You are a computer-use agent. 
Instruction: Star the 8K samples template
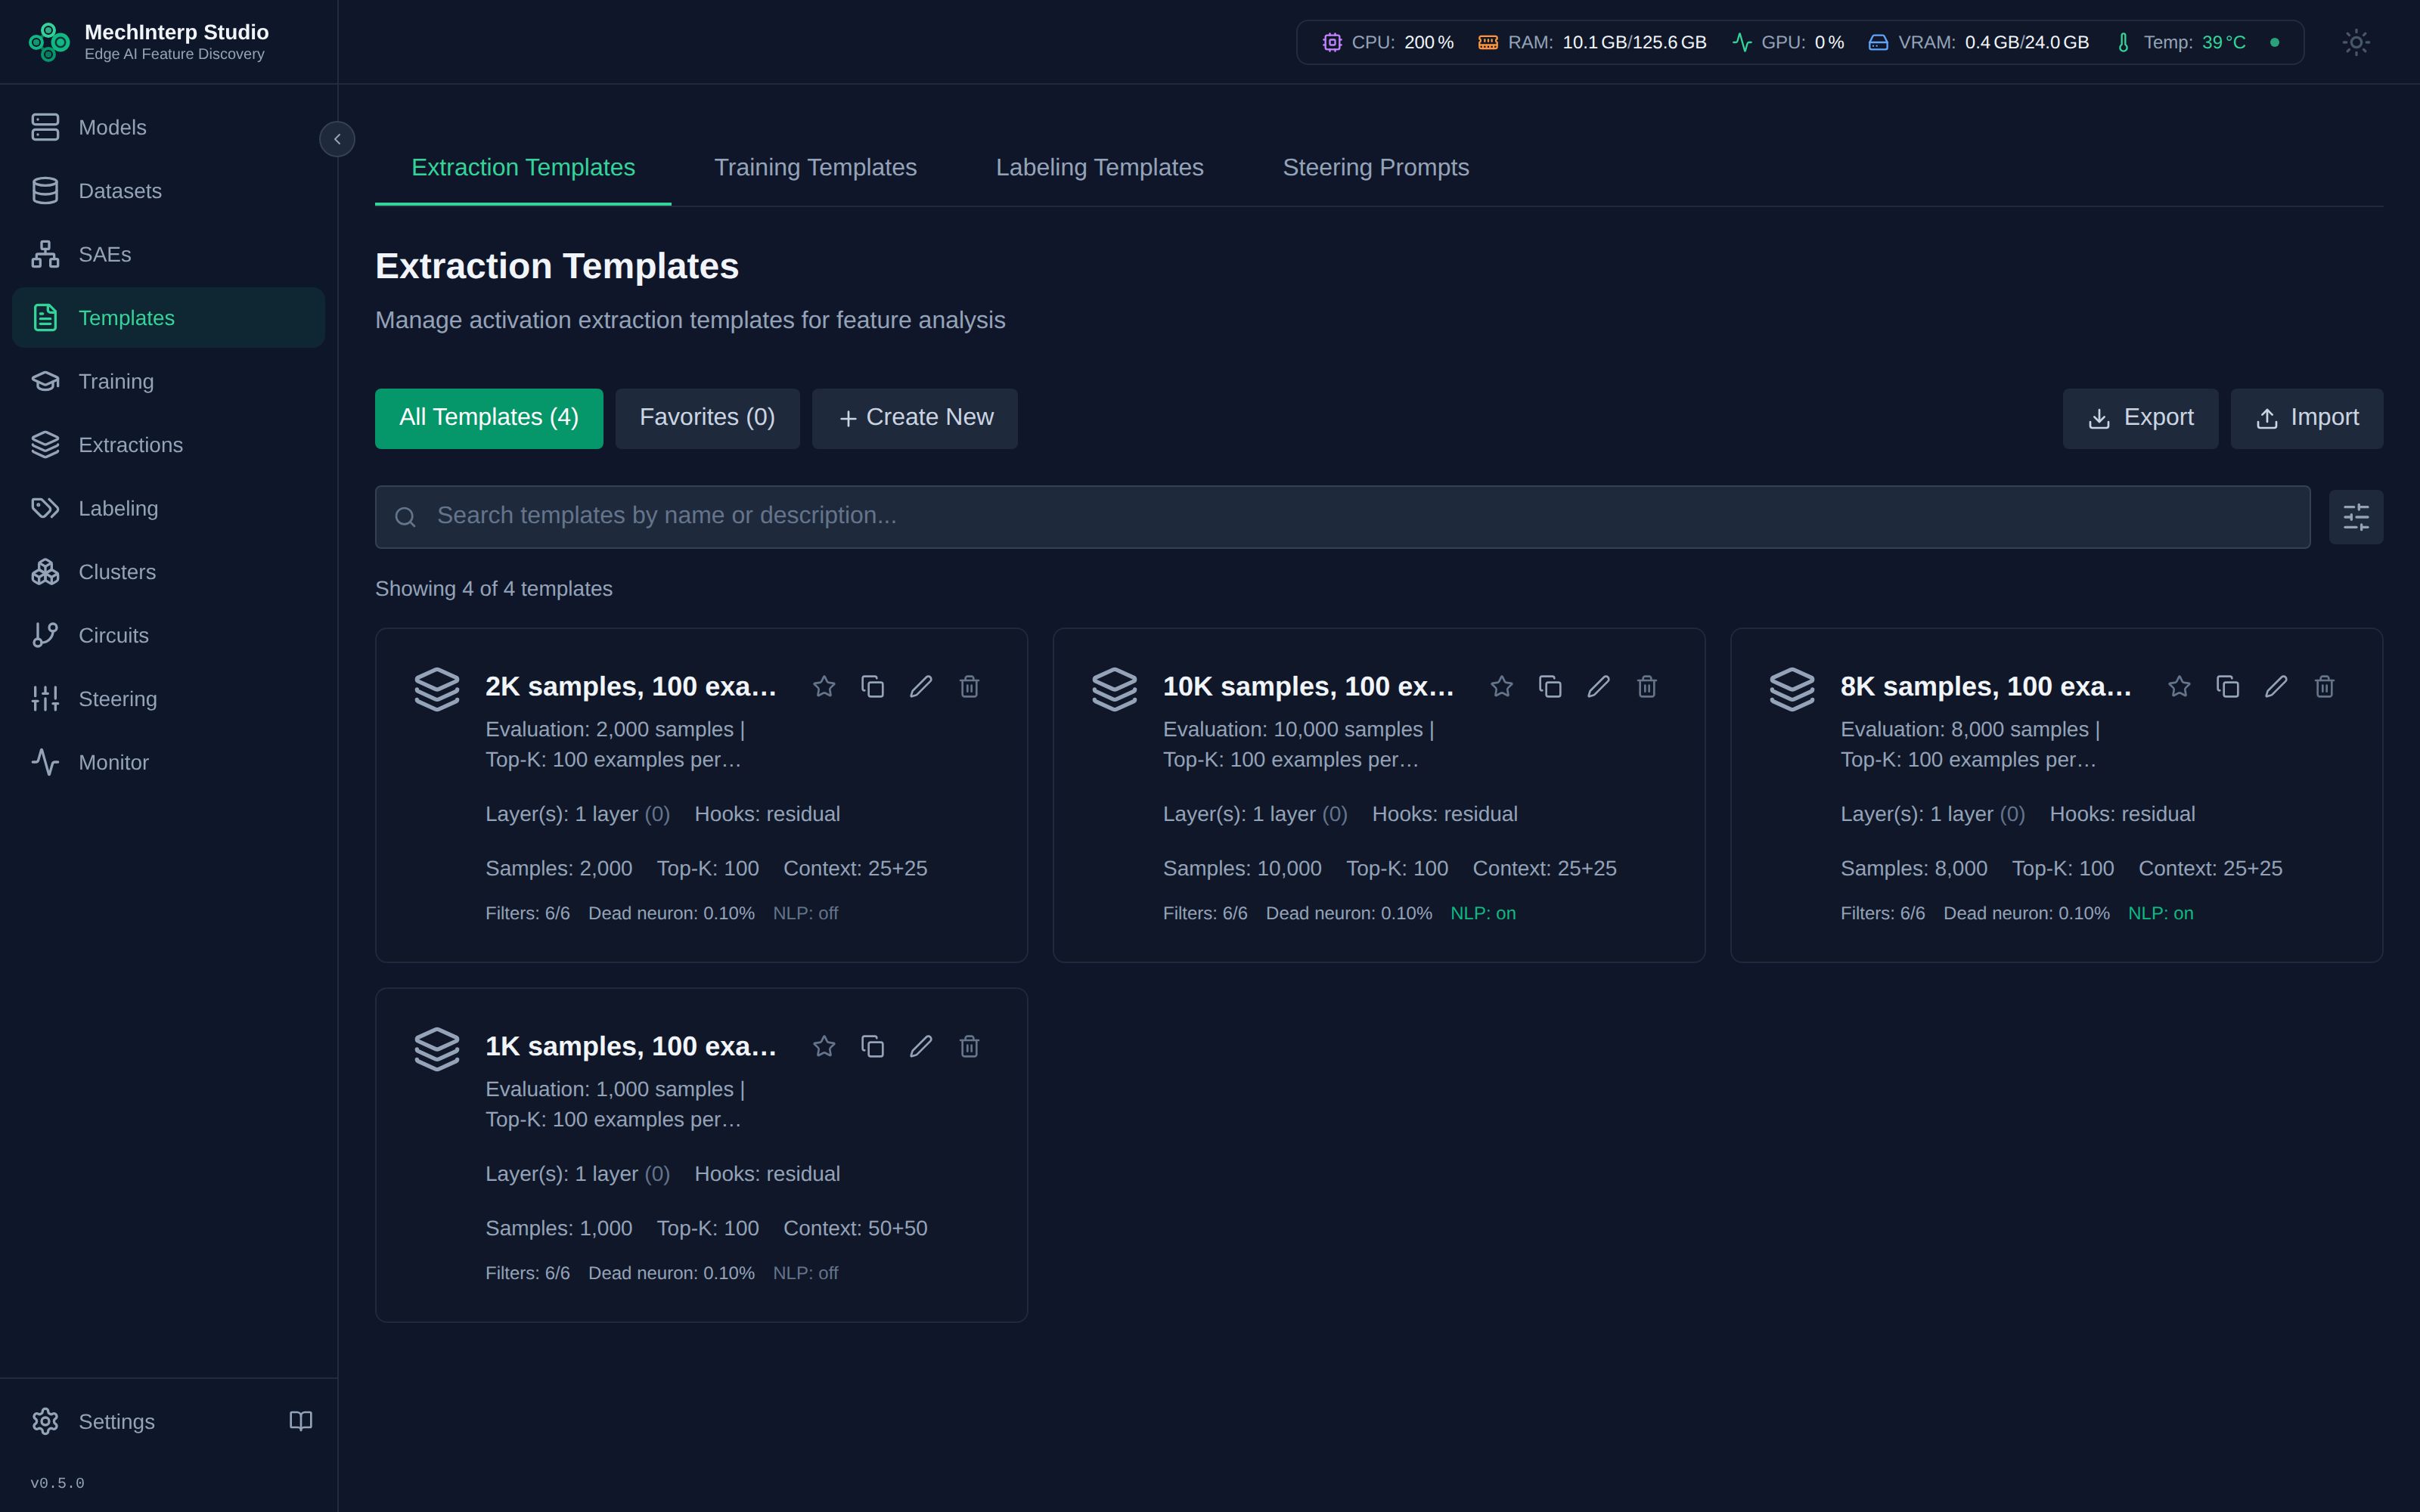pyautogui.click(x=2179, y=686)
